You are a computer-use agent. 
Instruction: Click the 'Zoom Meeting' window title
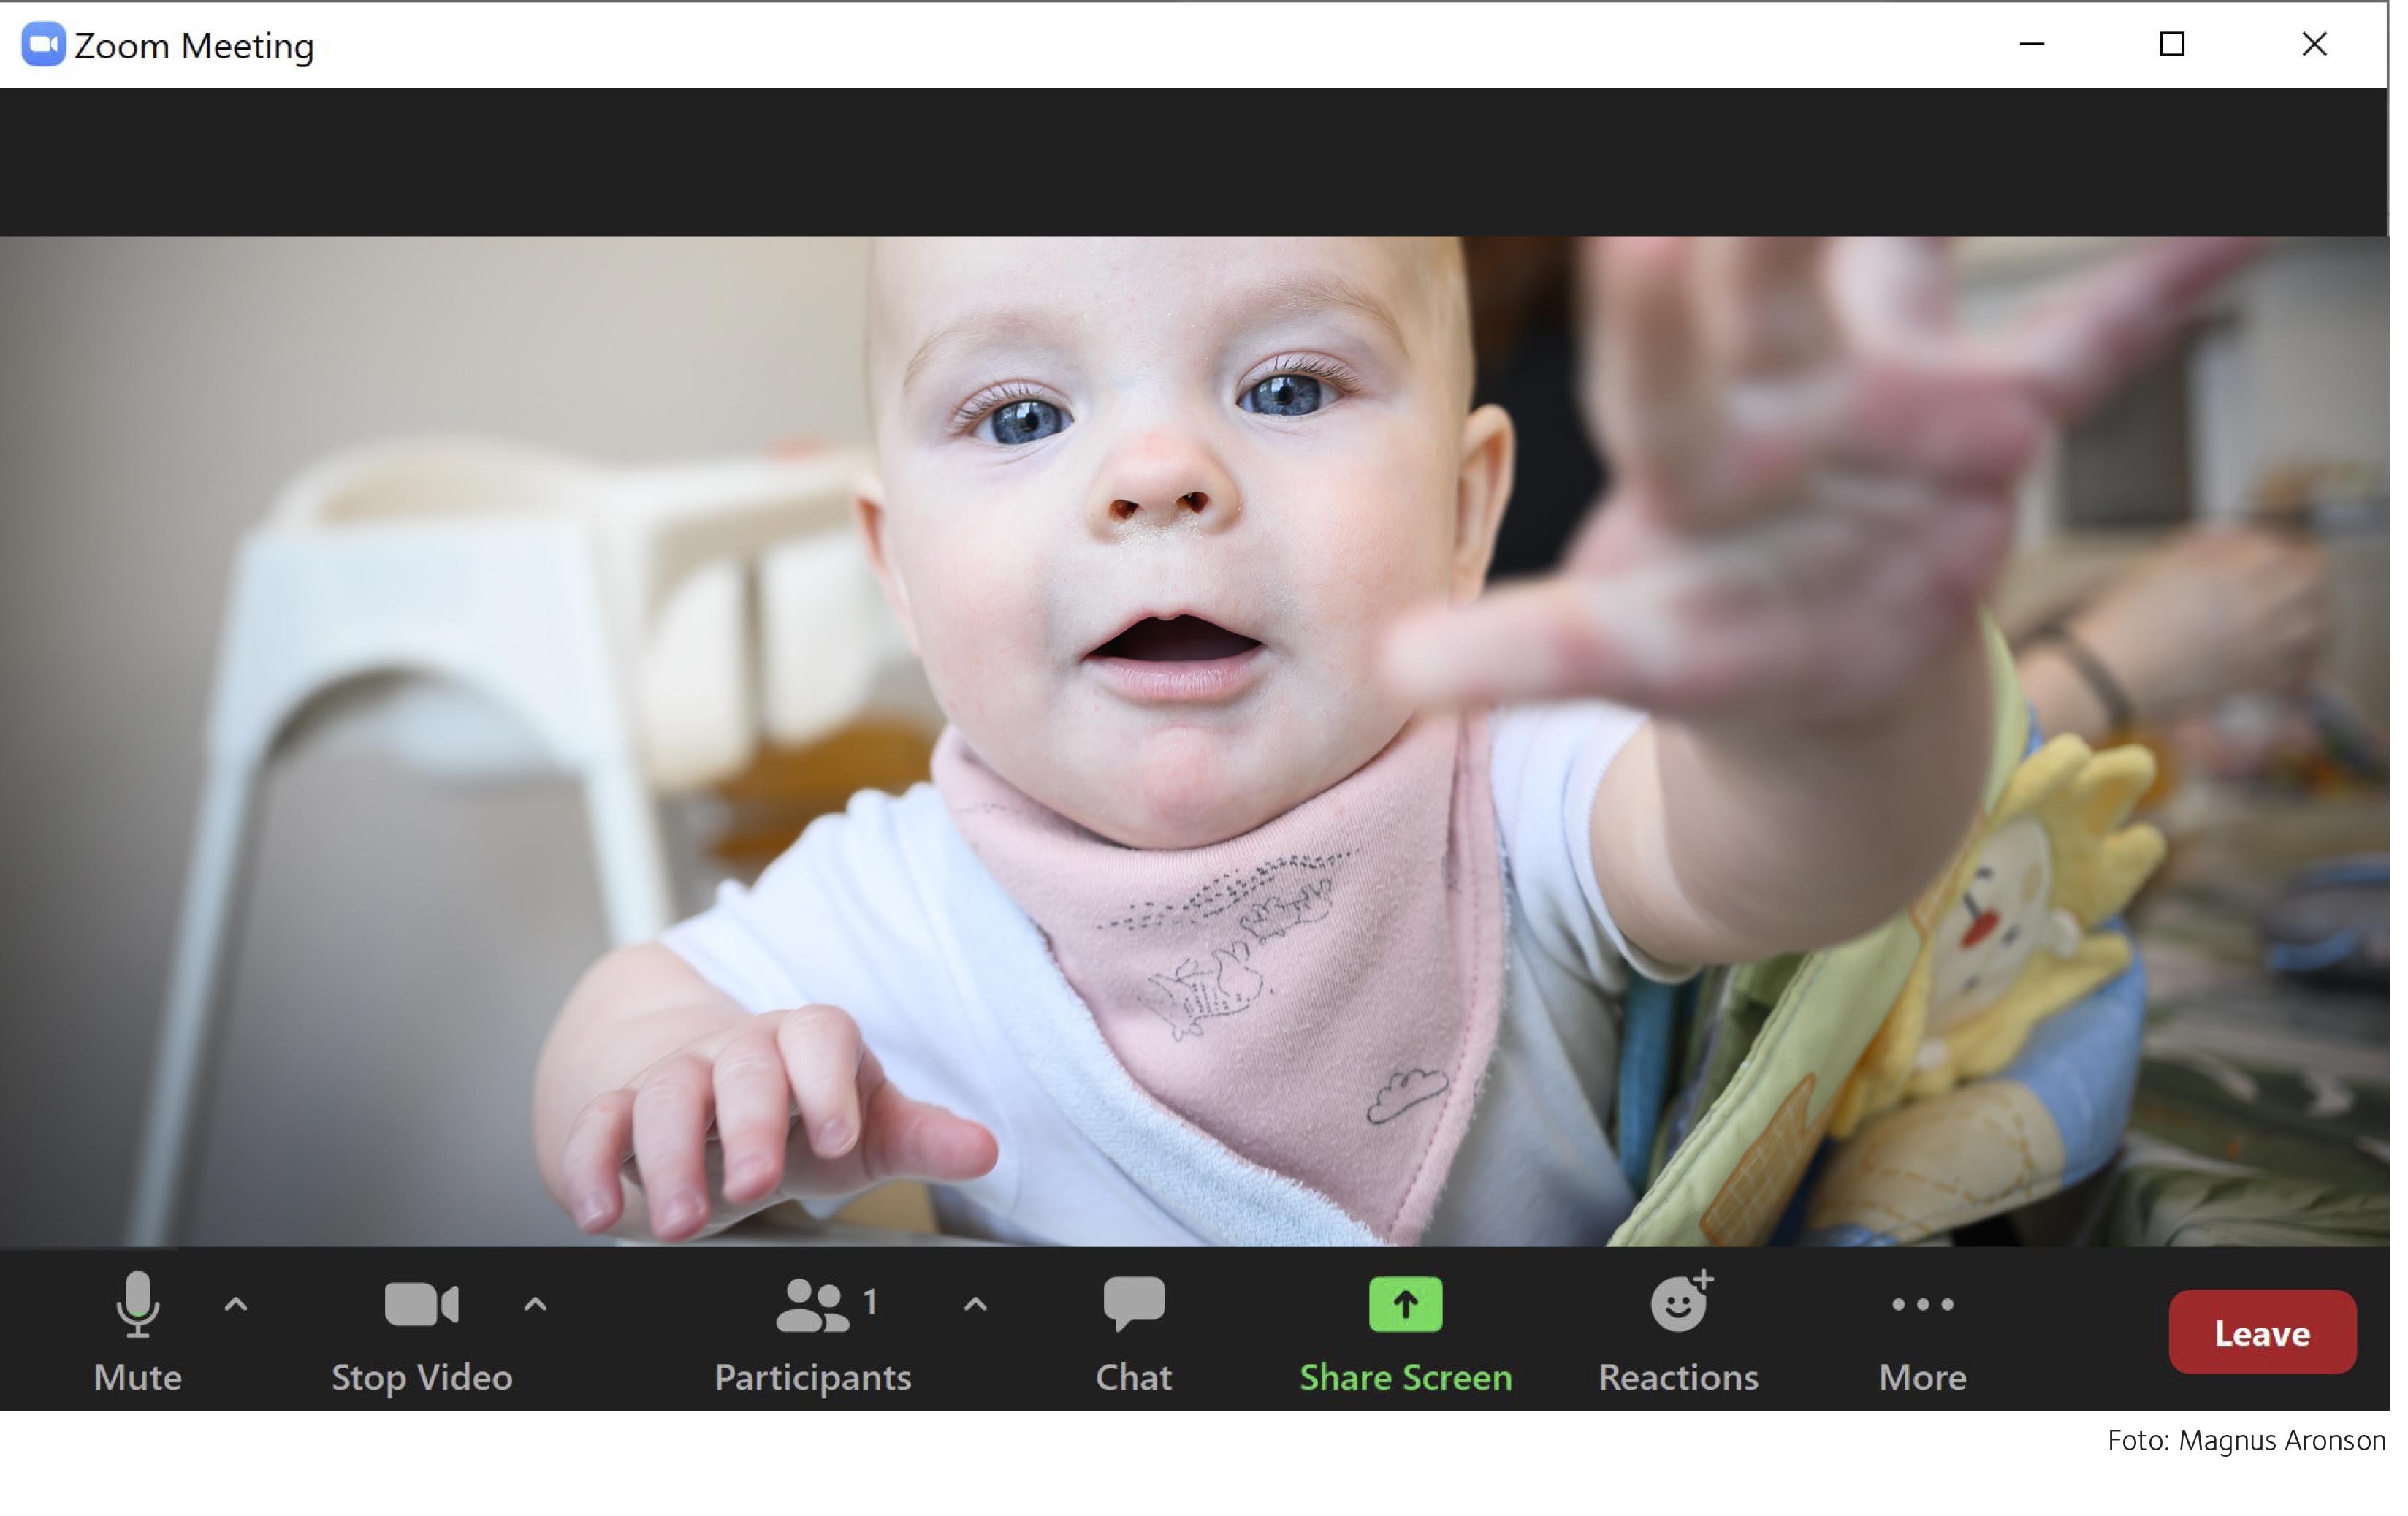click(x=194, y=46)
